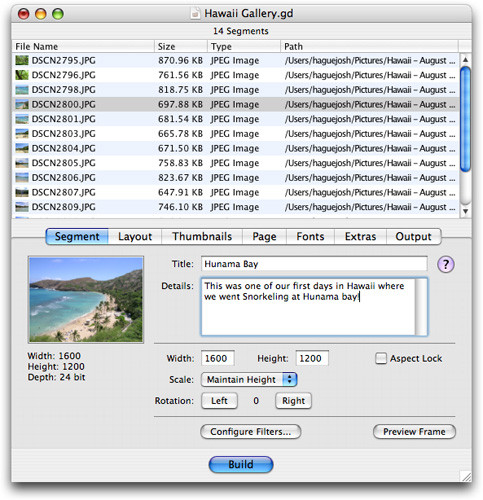Click the Details text area scrollbar
Screen dimensions: 483x500
pos(421,307)
